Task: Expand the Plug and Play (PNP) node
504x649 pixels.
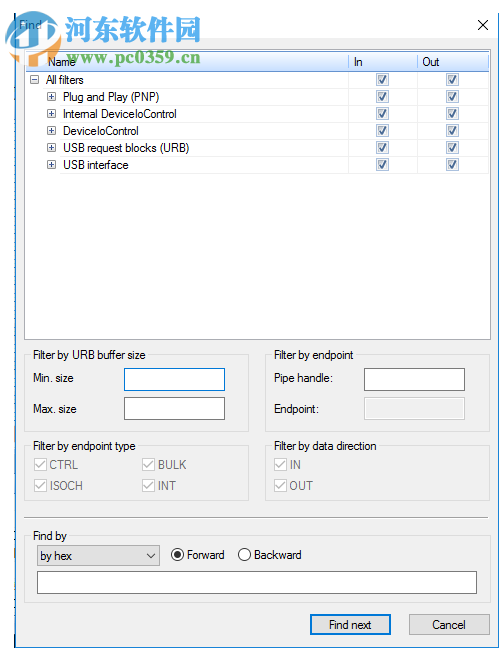Action: [51, 96]
